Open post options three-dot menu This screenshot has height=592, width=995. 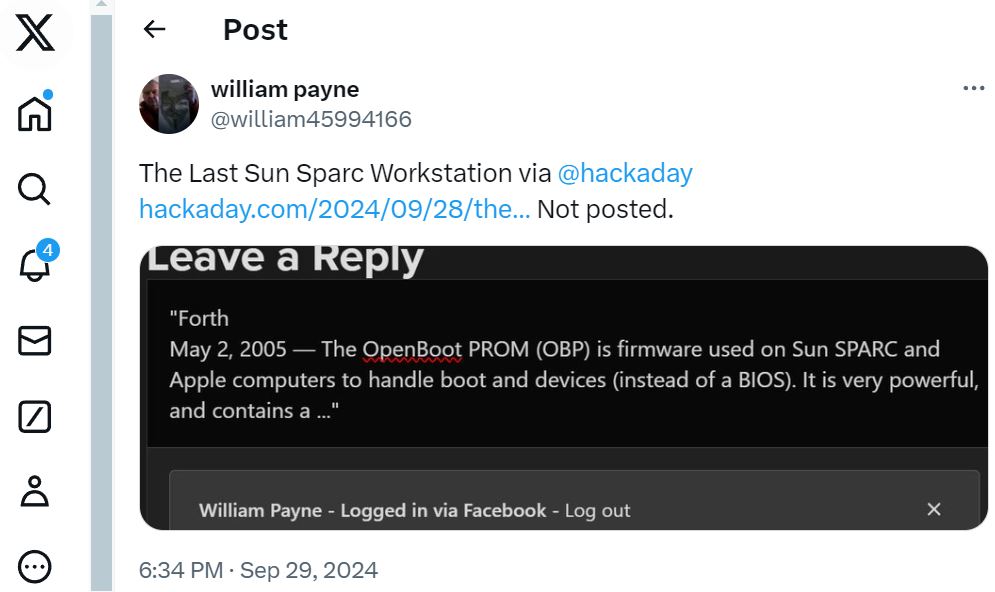(x=973, y=88)
